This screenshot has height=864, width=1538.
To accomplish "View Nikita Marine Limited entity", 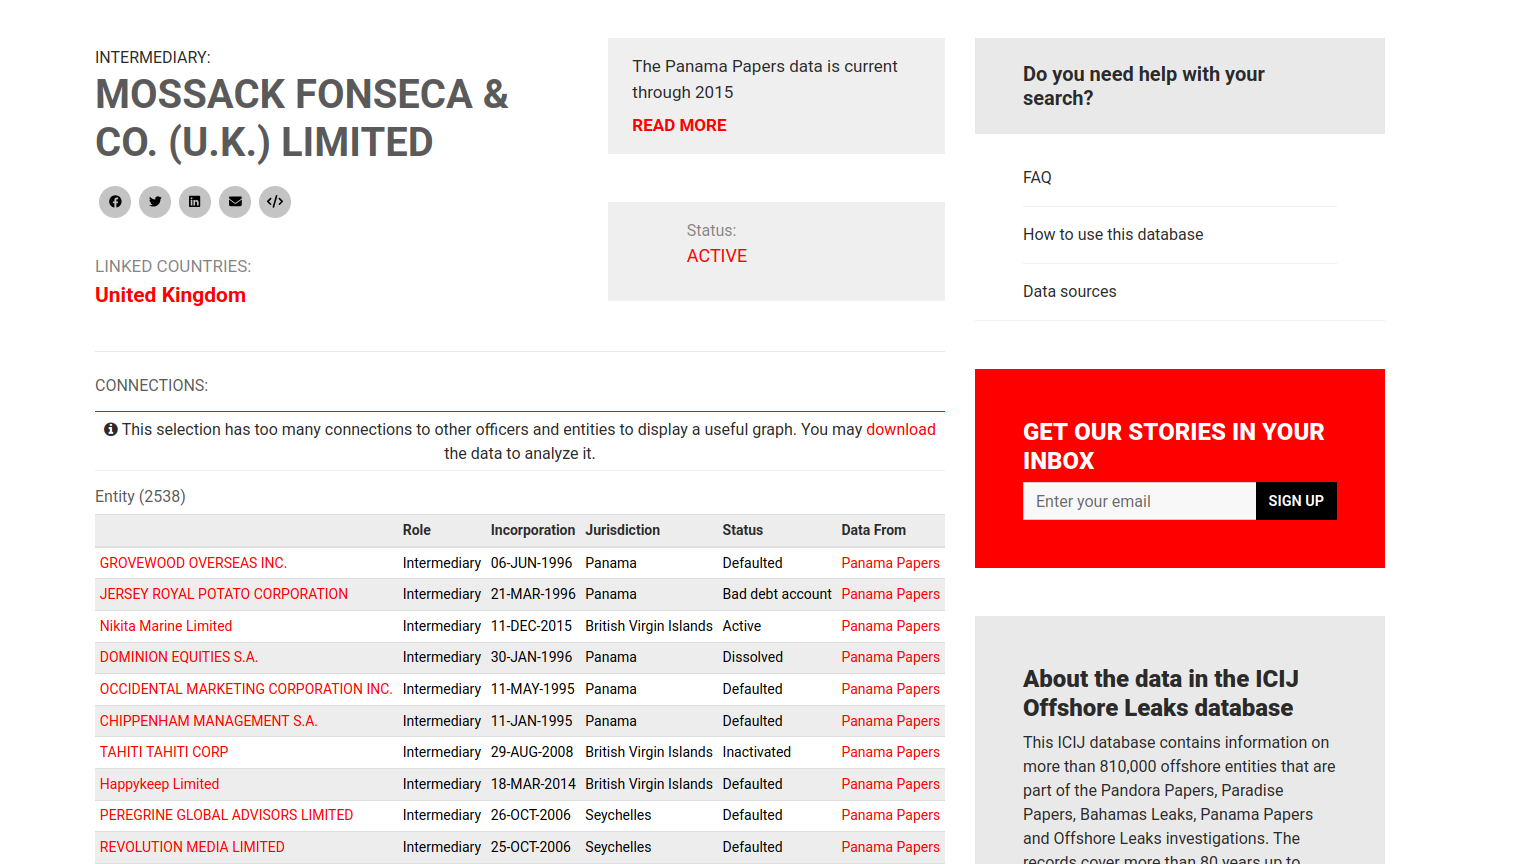I will coord(166,626).
